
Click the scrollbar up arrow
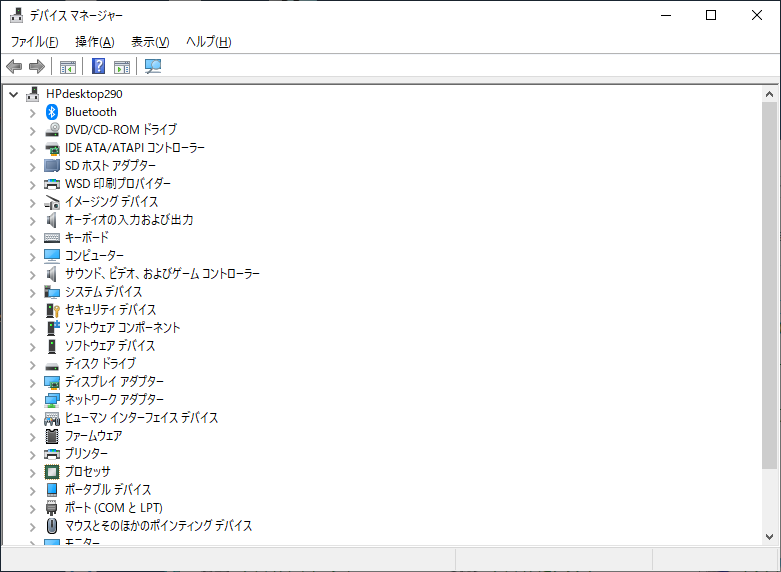[x=769, y=94]
